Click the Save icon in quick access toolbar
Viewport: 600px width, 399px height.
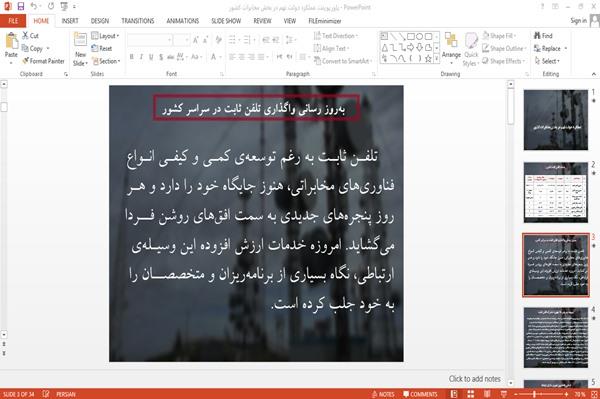[x=21, y=7]
